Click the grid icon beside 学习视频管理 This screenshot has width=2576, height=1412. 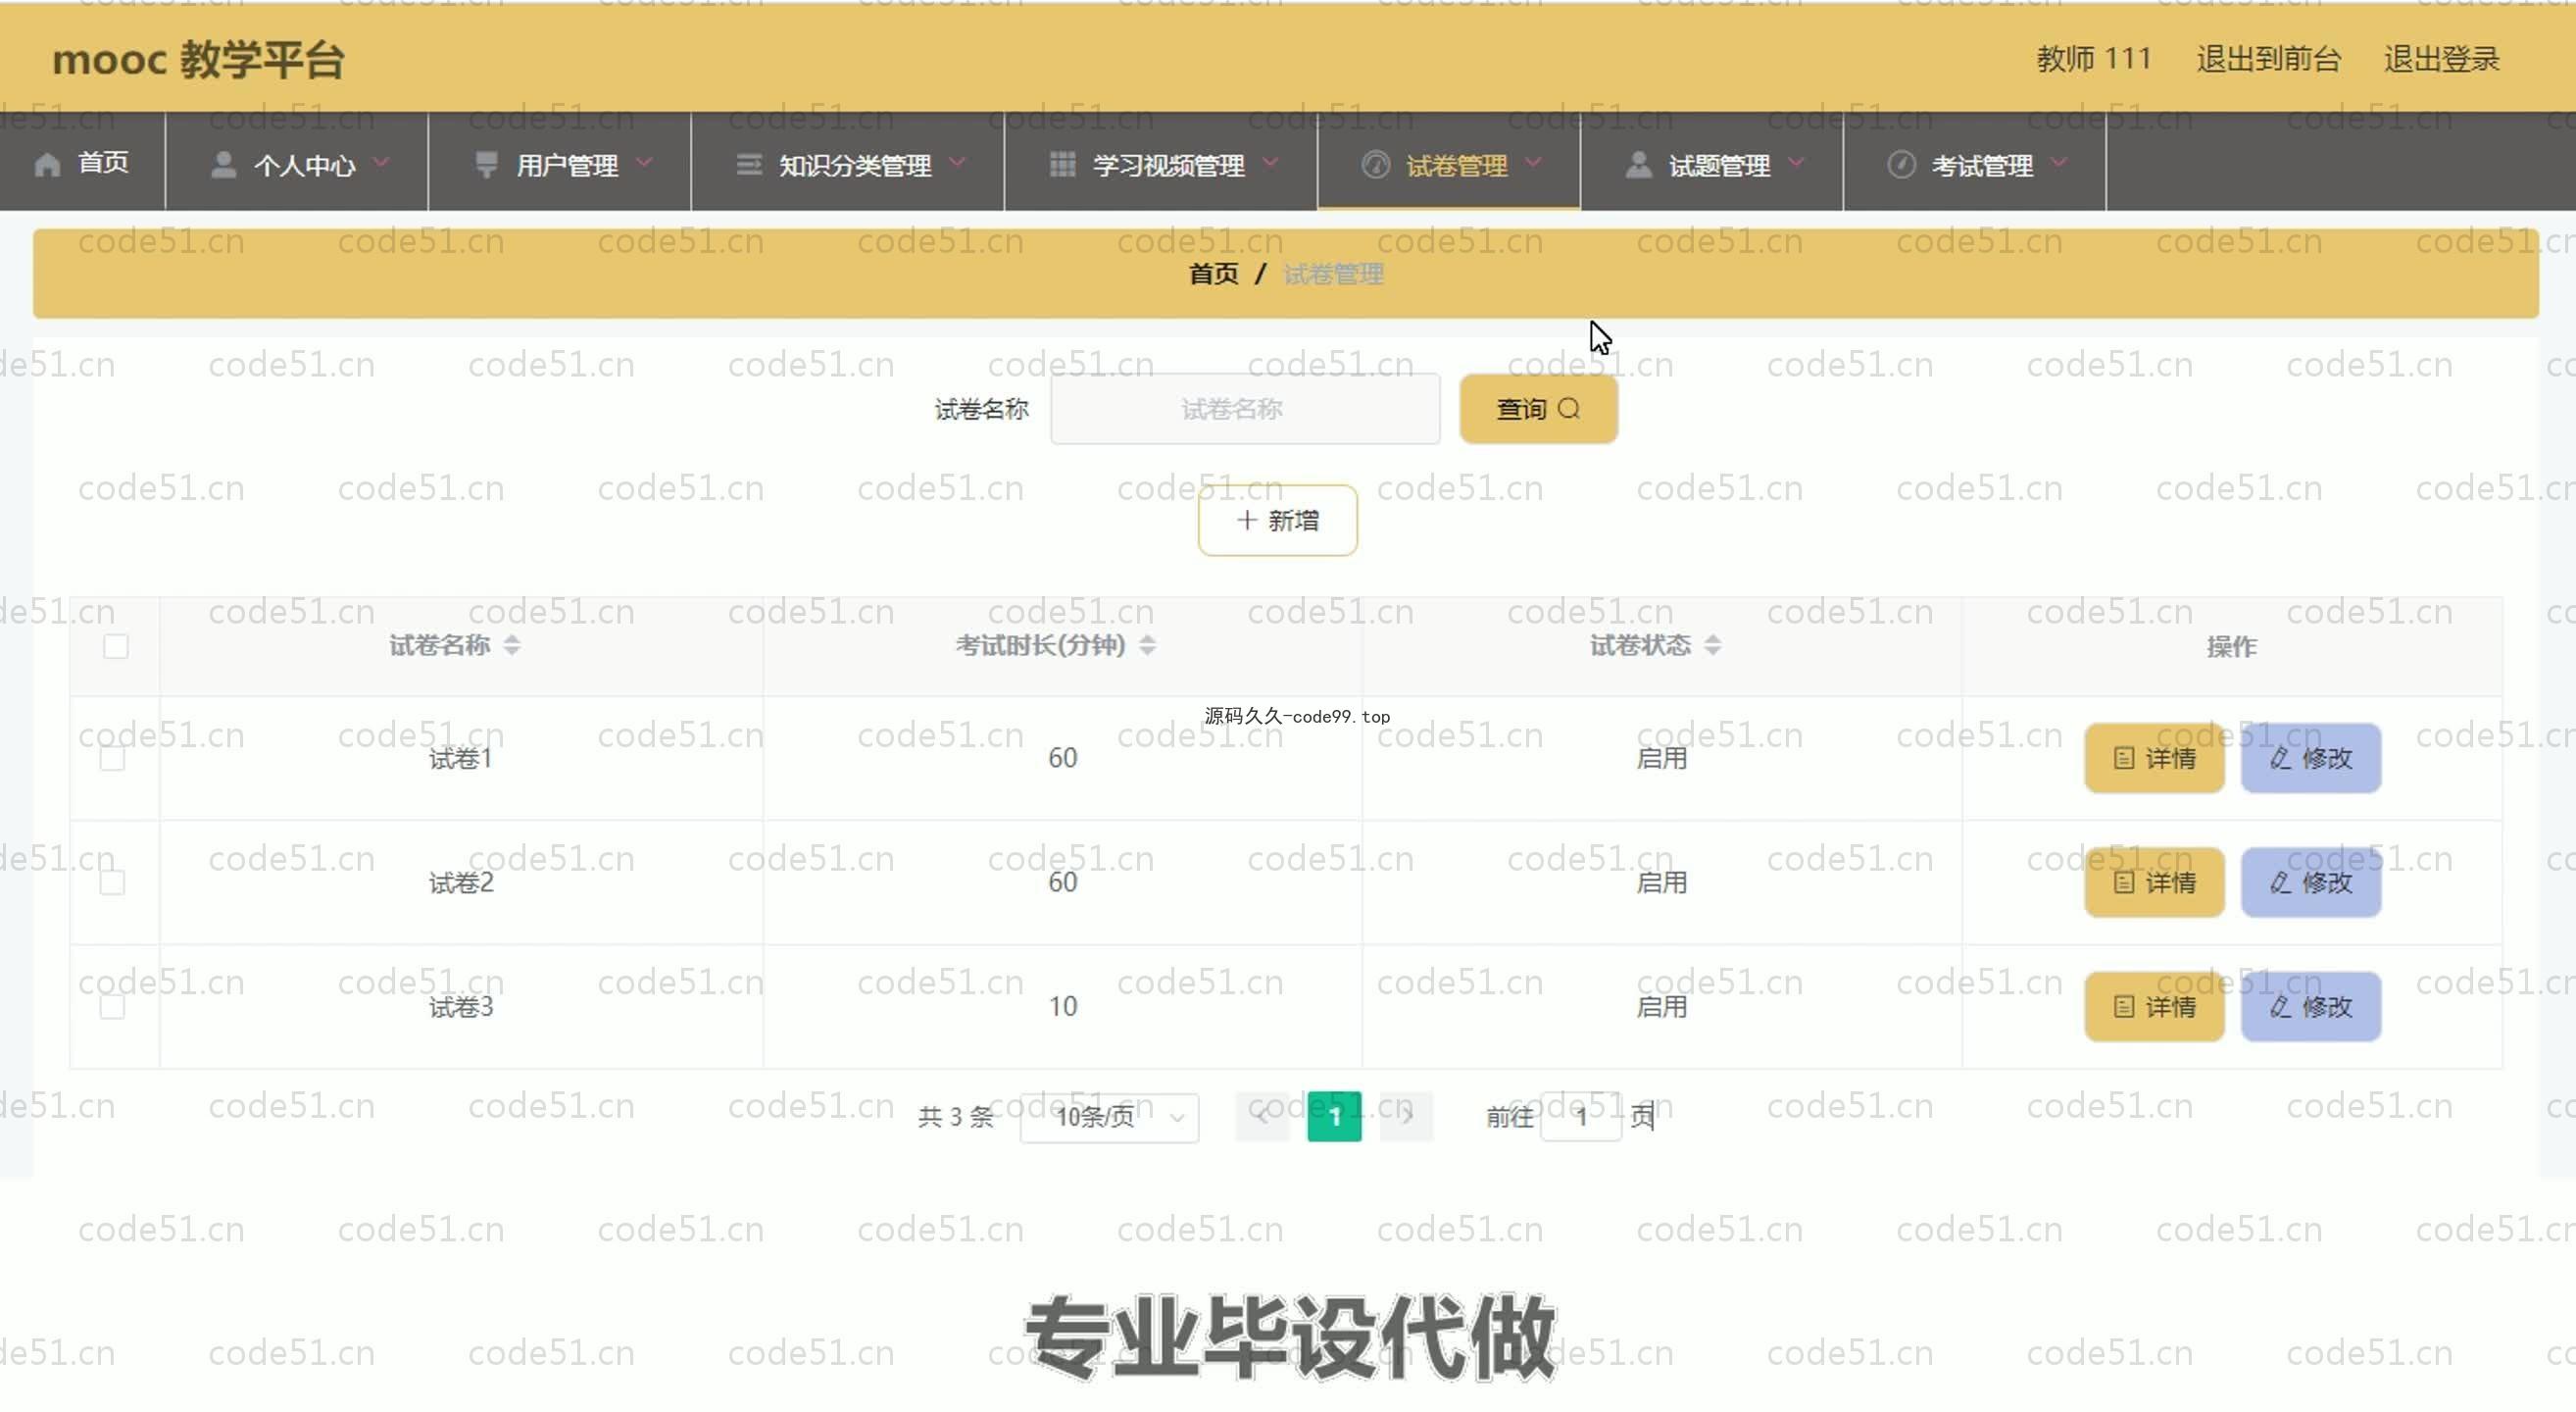[x=1062, y=164]
